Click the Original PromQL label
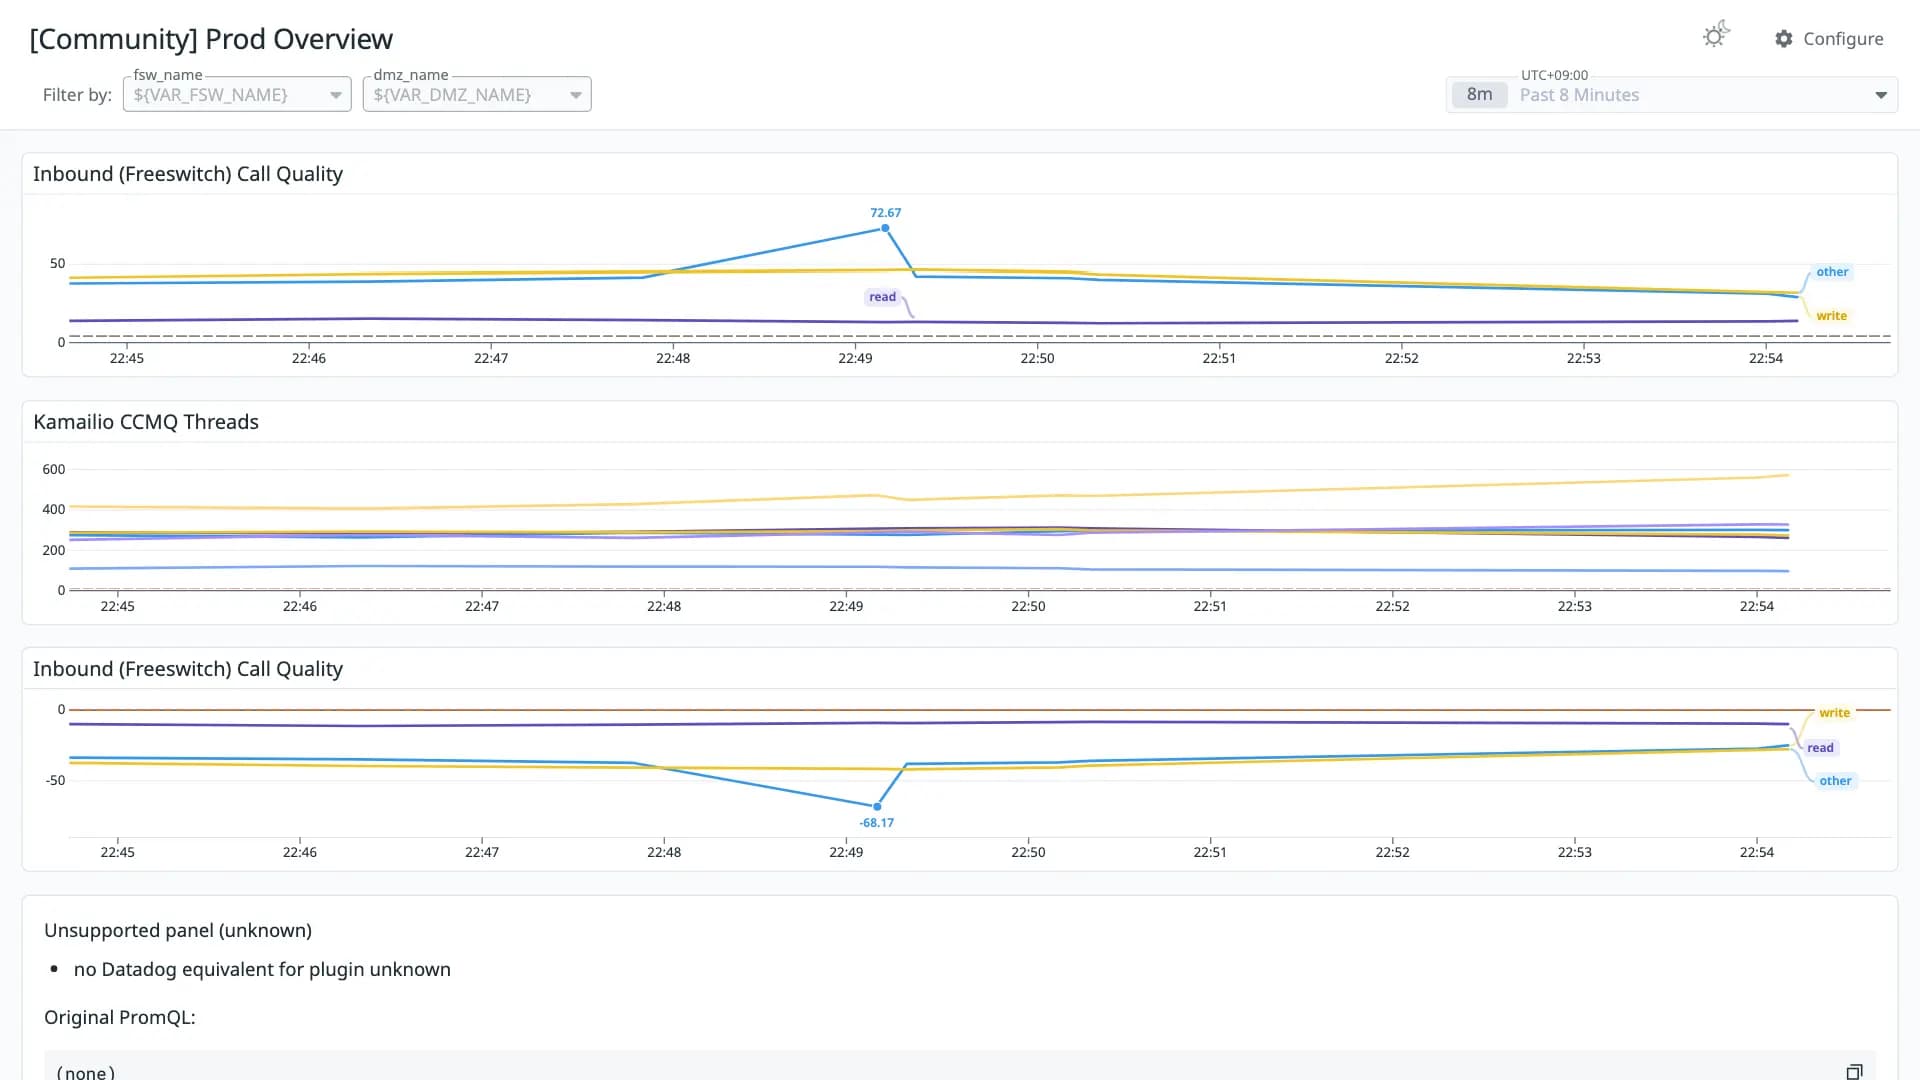1920x1080 pixels. pos(120,1017)
